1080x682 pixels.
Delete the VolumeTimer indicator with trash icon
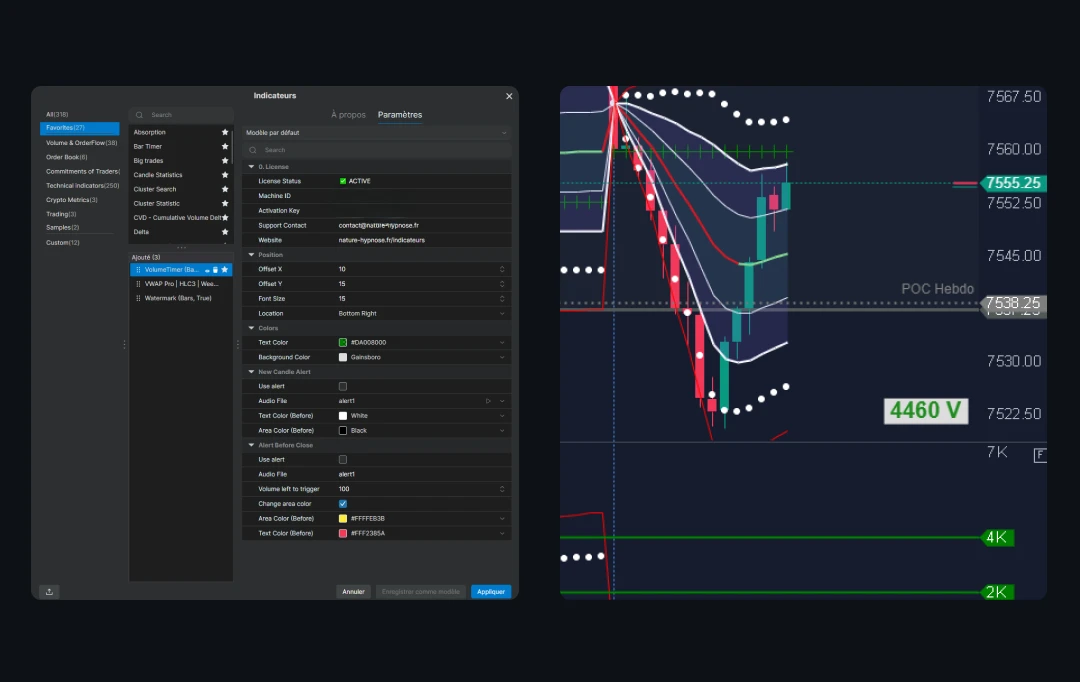[216, 270]
